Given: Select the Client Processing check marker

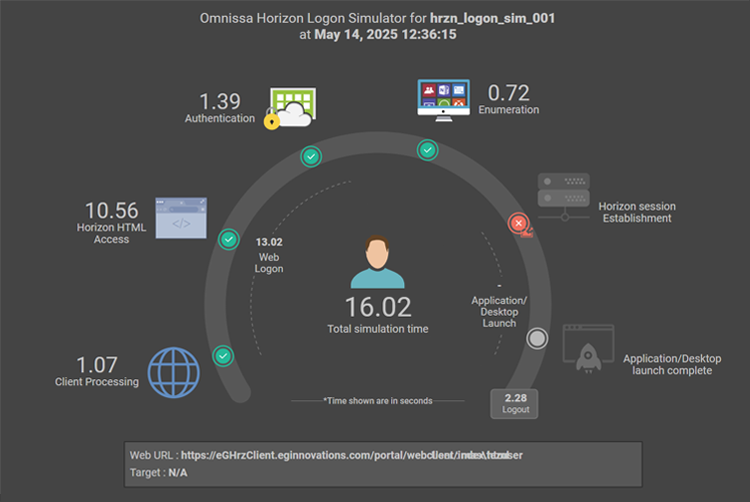Looking at the screenshot, I should point(223,356).
